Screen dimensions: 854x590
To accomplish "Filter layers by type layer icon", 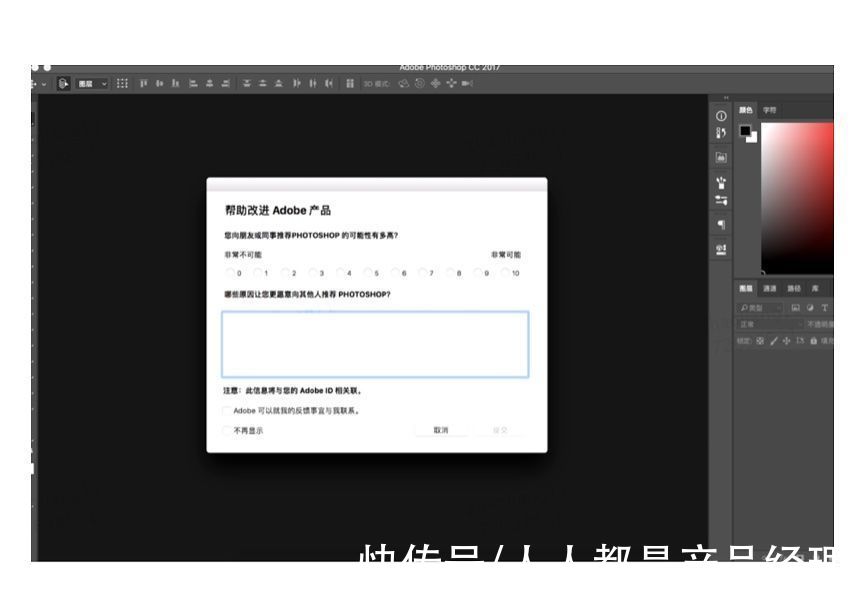I will point(825,308).
